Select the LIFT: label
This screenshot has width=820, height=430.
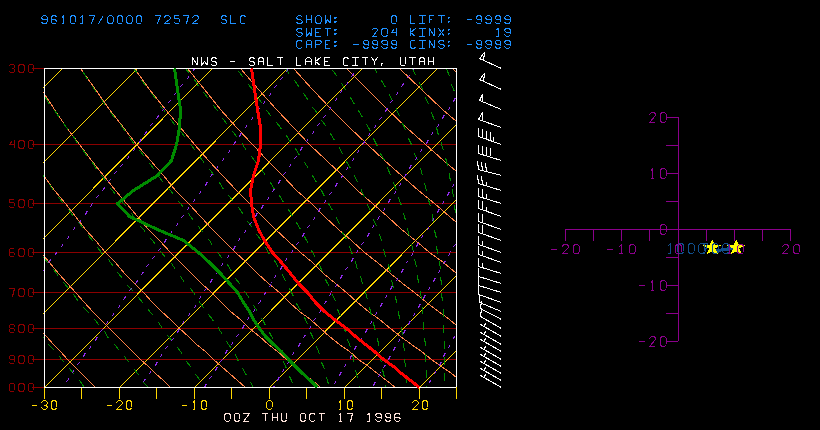(430, 20)
